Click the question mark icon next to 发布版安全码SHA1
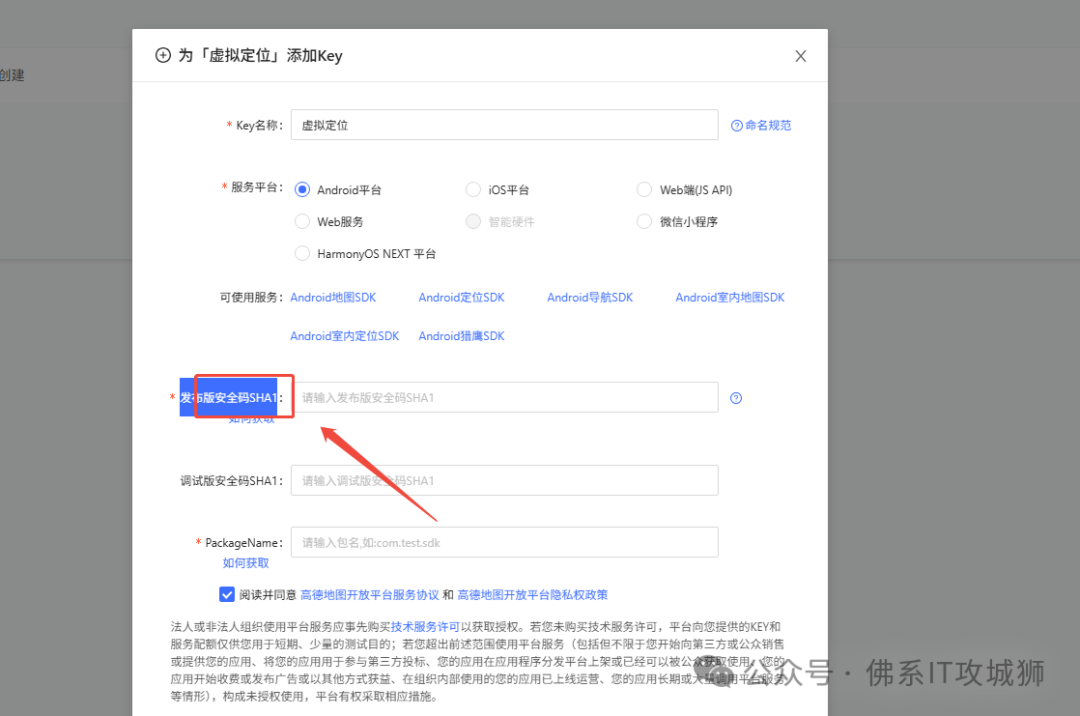 (735, 397)
